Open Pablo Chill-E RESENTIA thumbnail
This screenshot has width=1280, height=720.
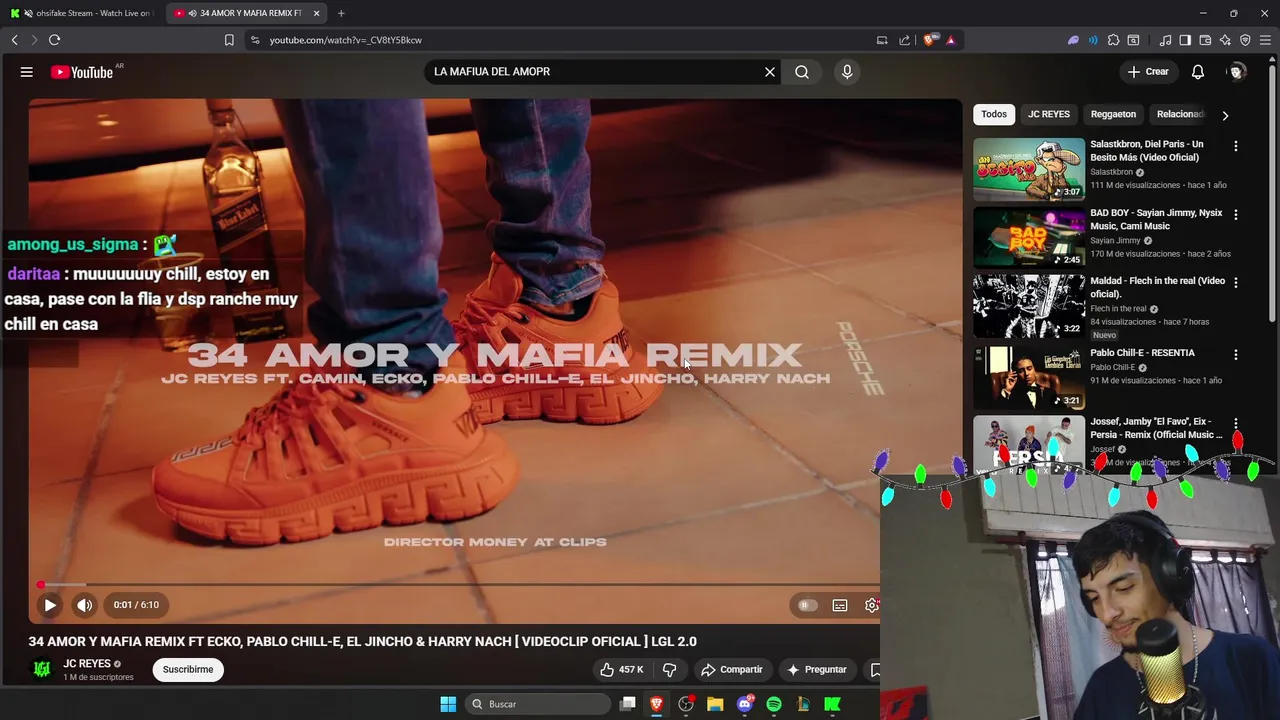click(1029, 376)
